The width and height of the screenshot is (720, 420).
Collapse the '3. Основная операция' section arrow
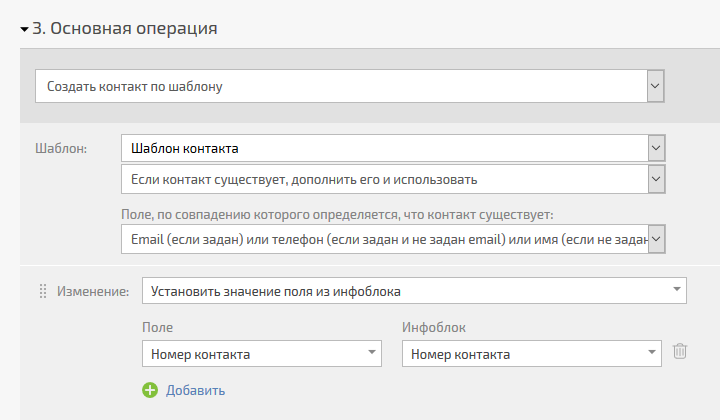coord(24,29)
